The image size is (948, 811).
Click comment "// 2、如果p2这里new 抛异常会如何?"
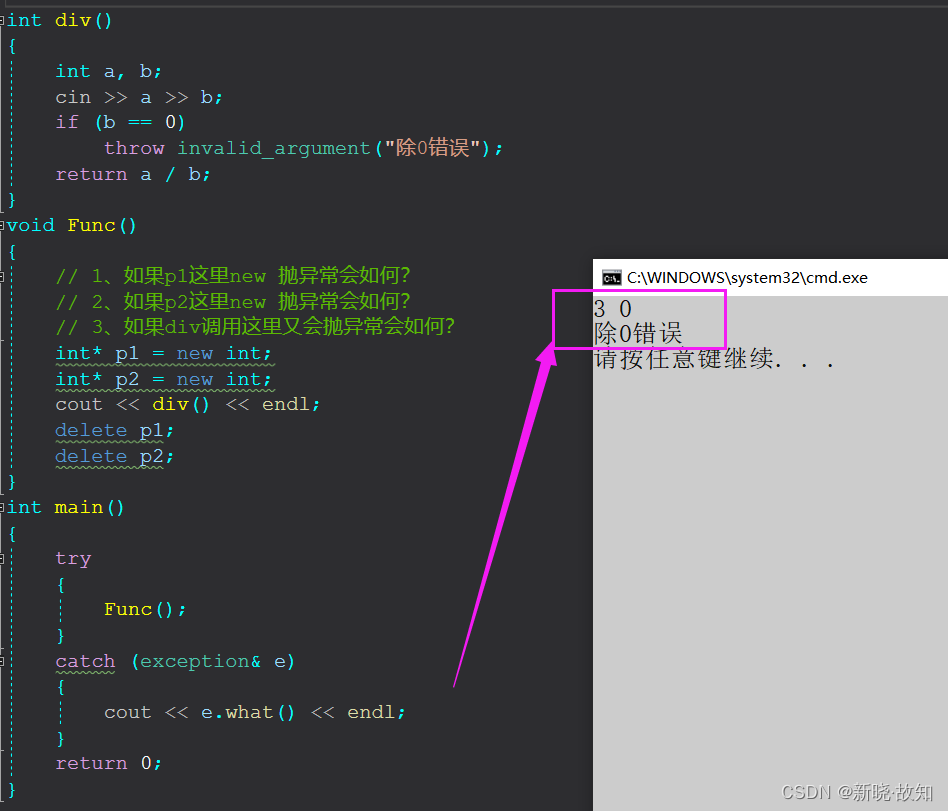233,301
